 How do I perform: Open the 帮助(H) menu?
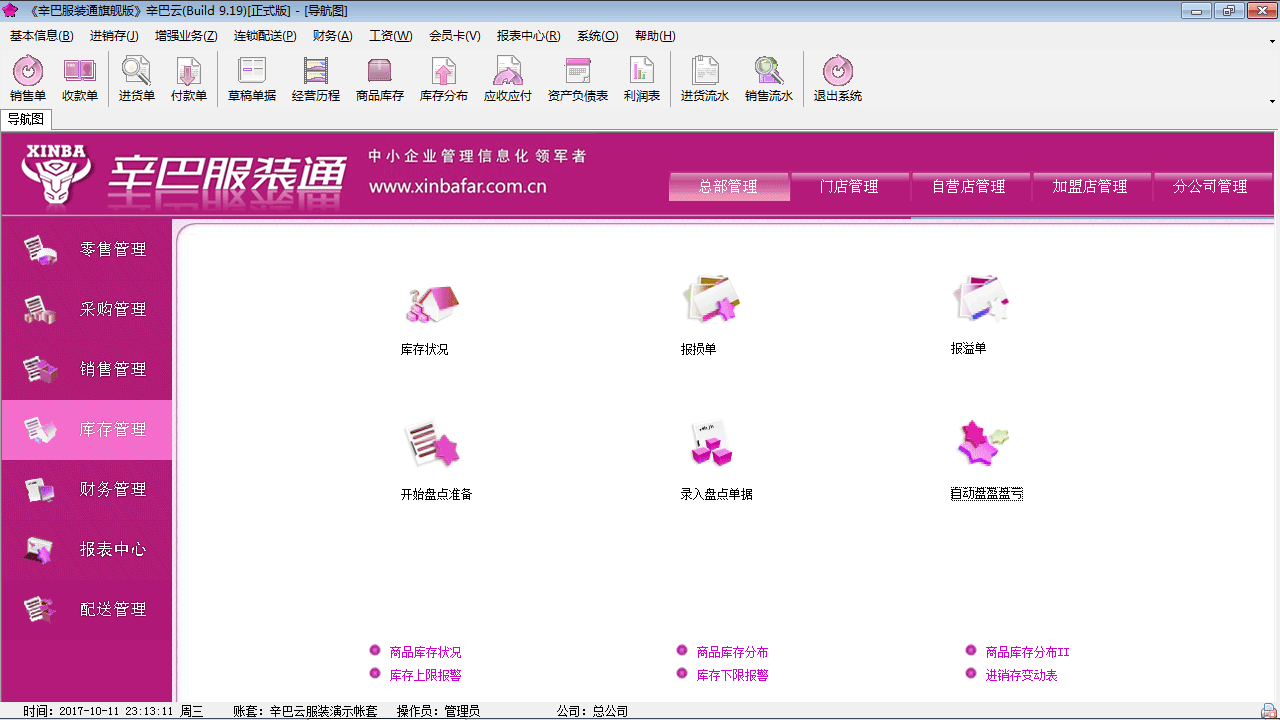point(655,36)
